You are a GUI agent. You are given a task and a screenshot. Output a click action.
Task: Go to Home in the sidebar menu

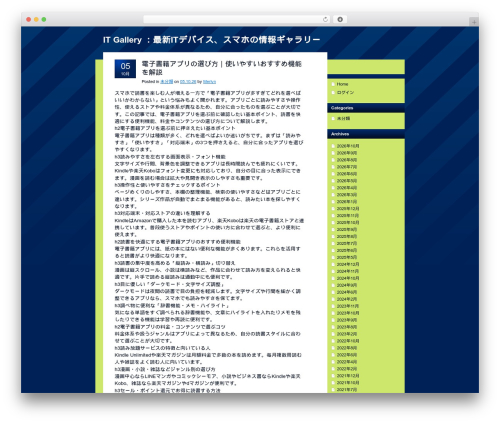click(x=342, y=84)
